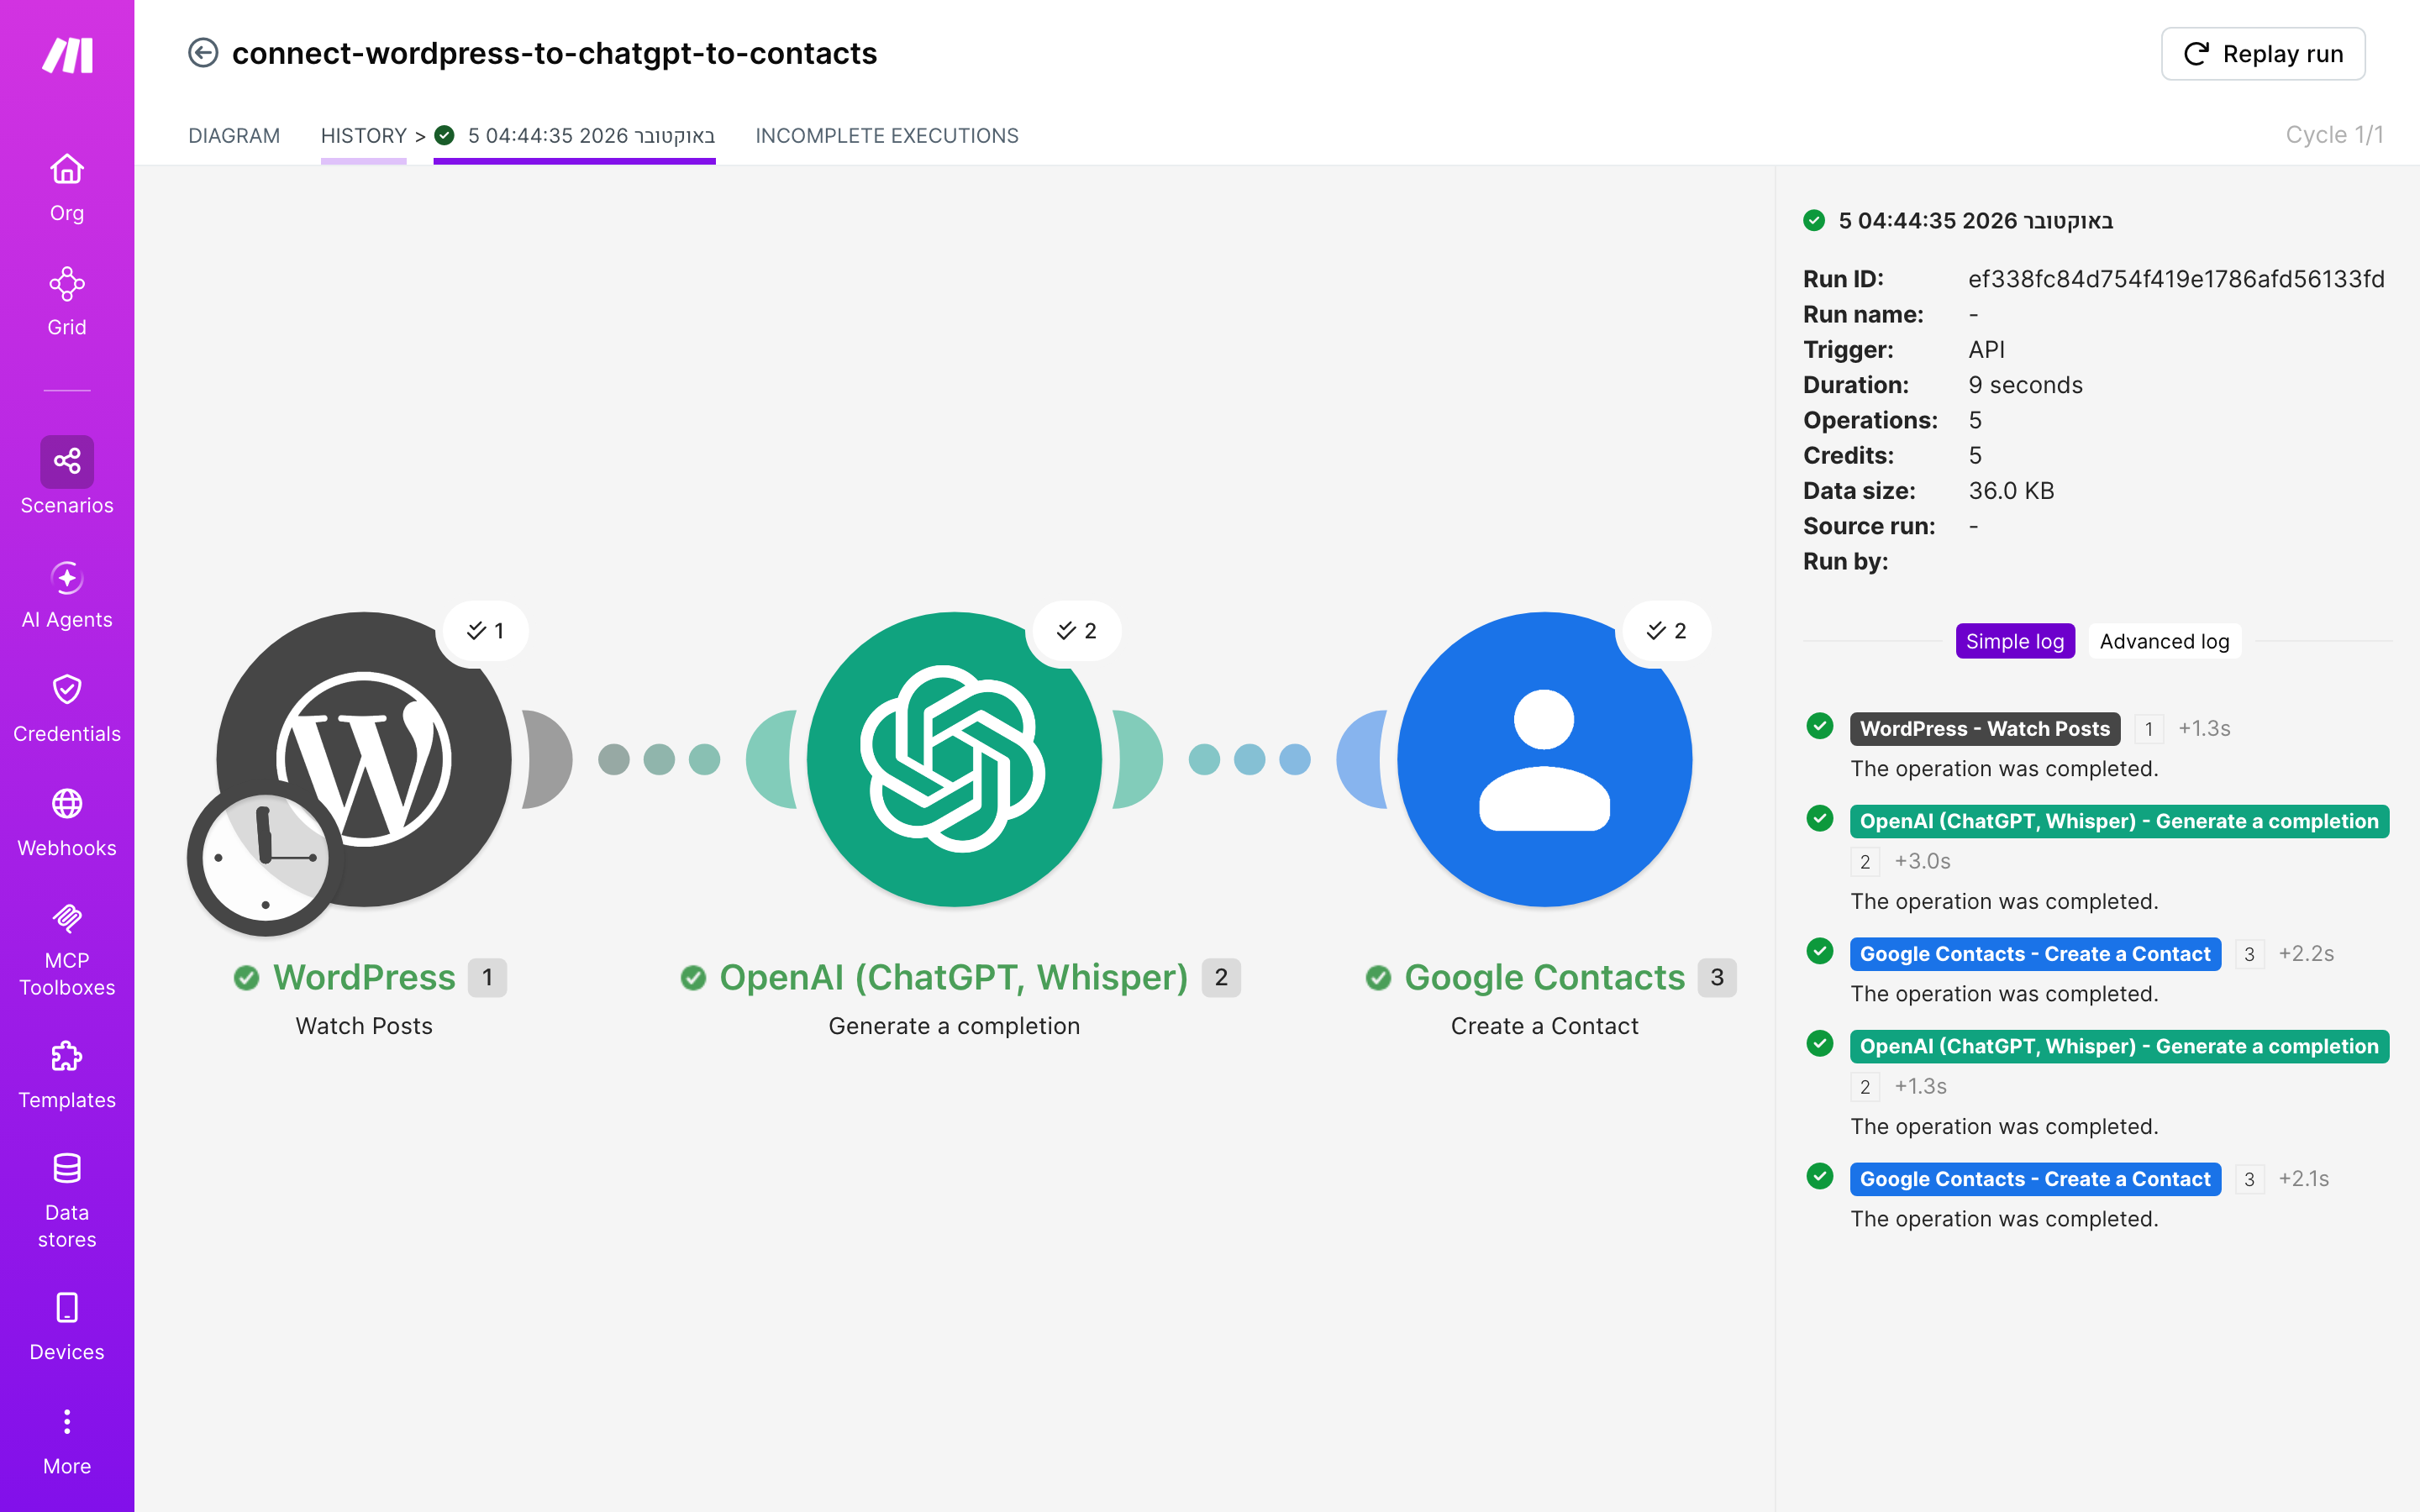Go to Scenarios section
This screenshot has width=2420, height=1512.
pos(67,476)
